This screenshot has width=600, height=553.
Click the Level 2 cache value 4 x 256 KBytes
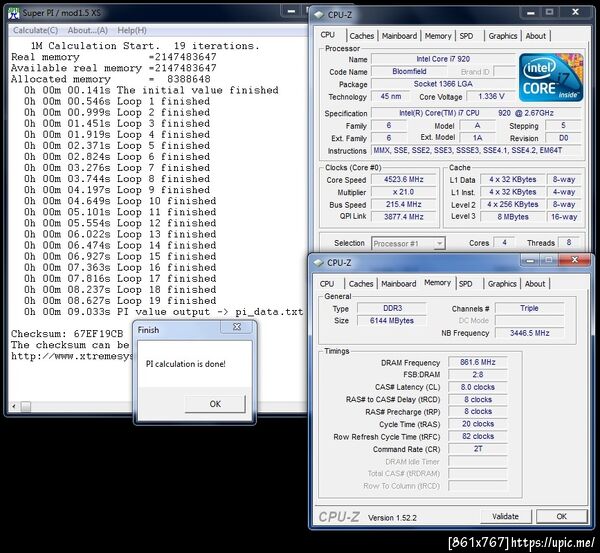tap(513, 204)
